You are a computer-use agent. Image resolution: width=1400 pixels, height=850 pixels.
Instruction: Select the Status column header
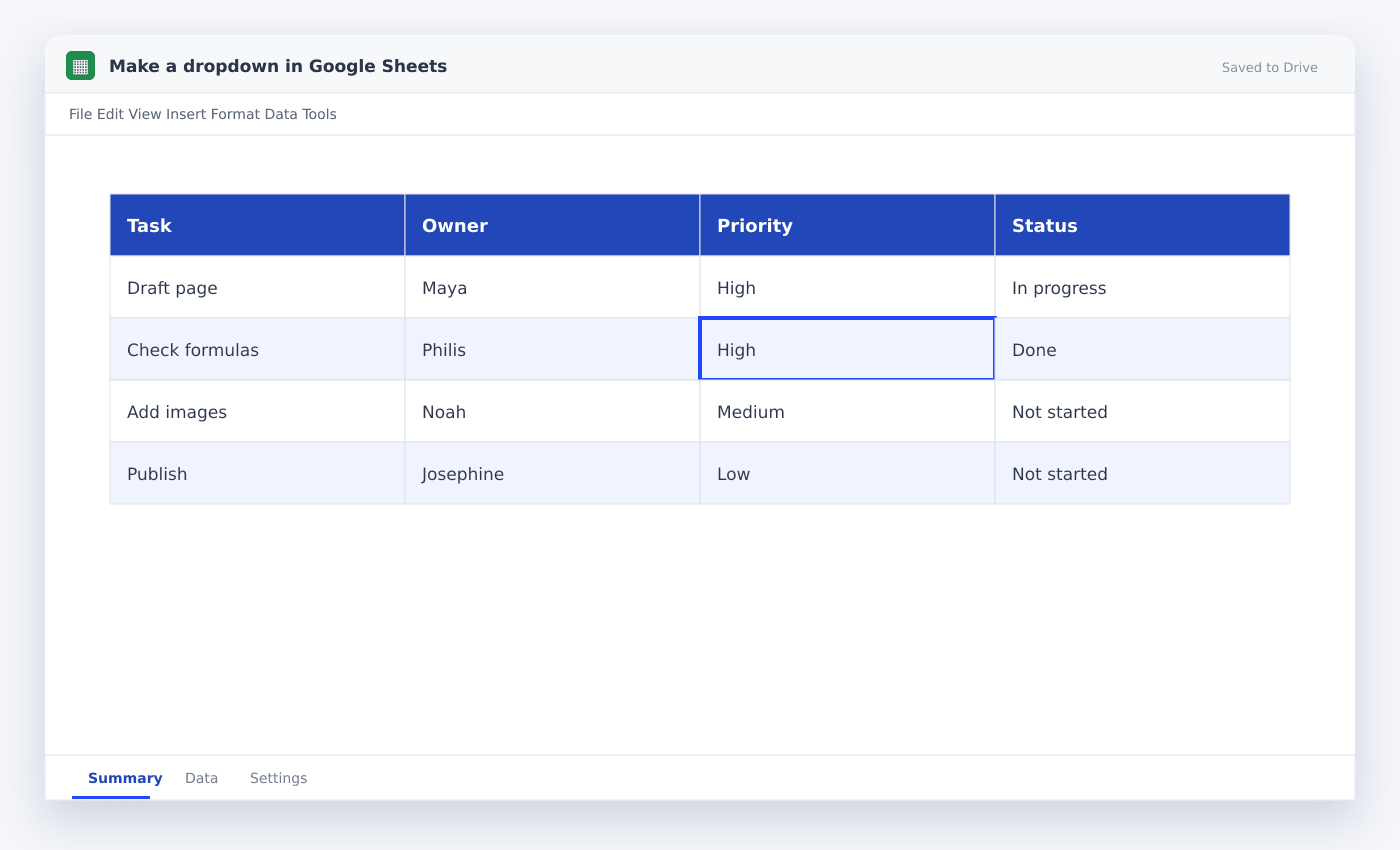coord(1142,225)
